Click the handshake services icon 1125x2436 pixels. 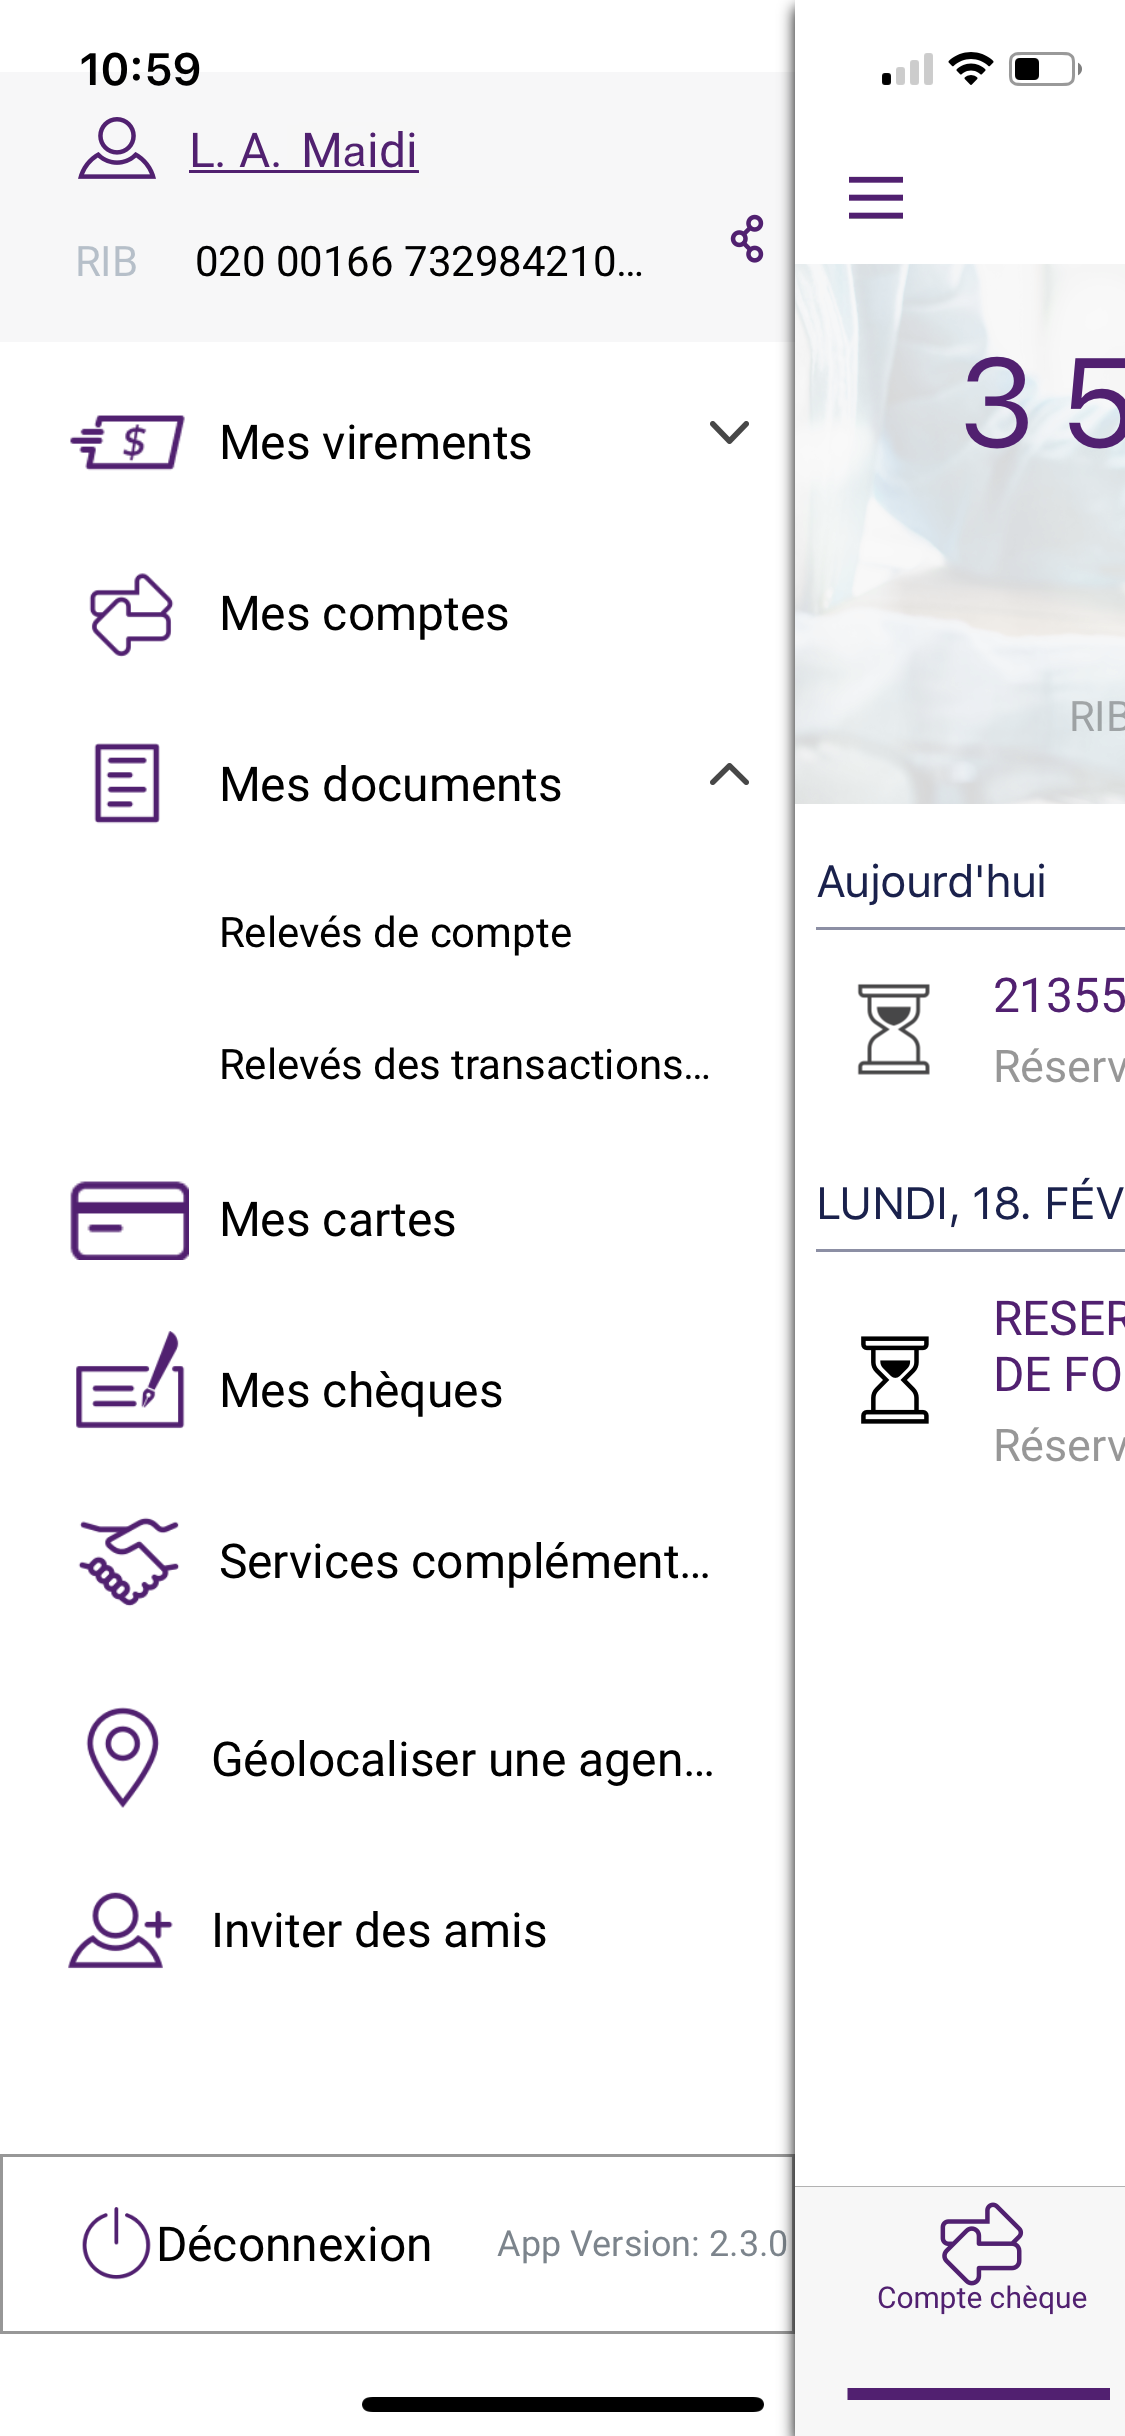click(129, 1561)
